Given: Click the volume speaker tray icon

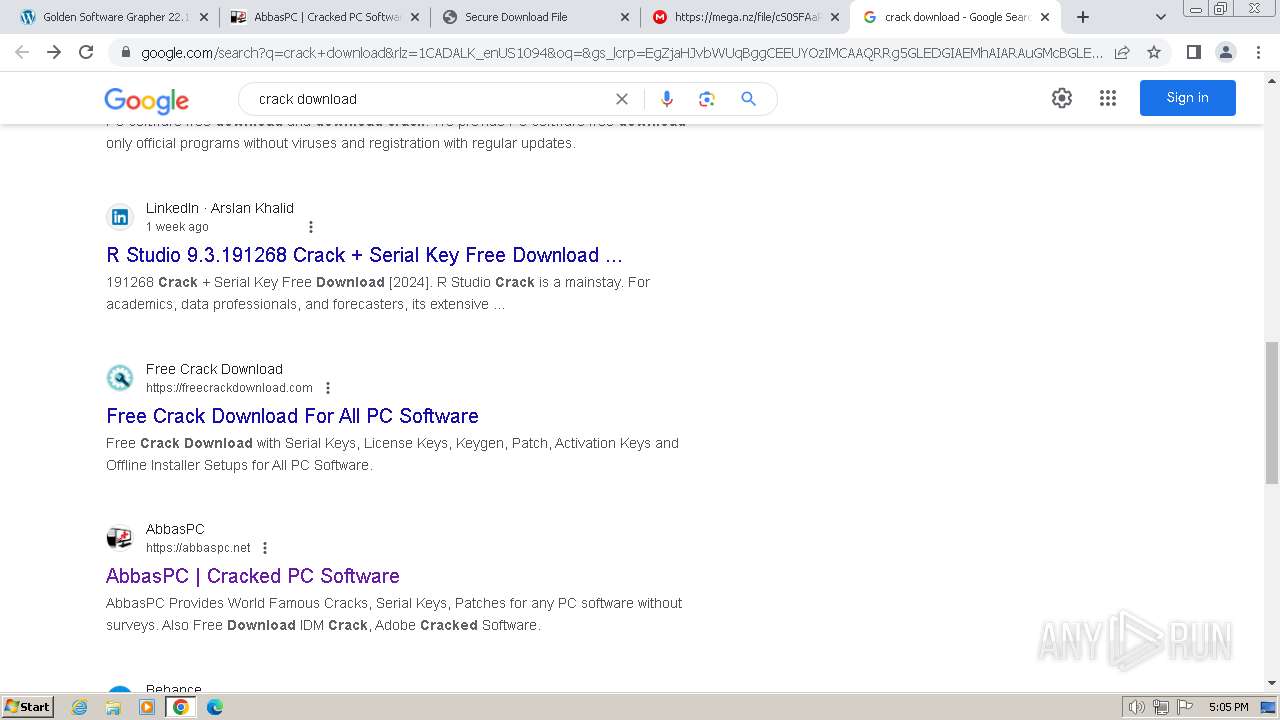Looking at the screenshot, I should pyautogui.click(x=1137, y=707).
